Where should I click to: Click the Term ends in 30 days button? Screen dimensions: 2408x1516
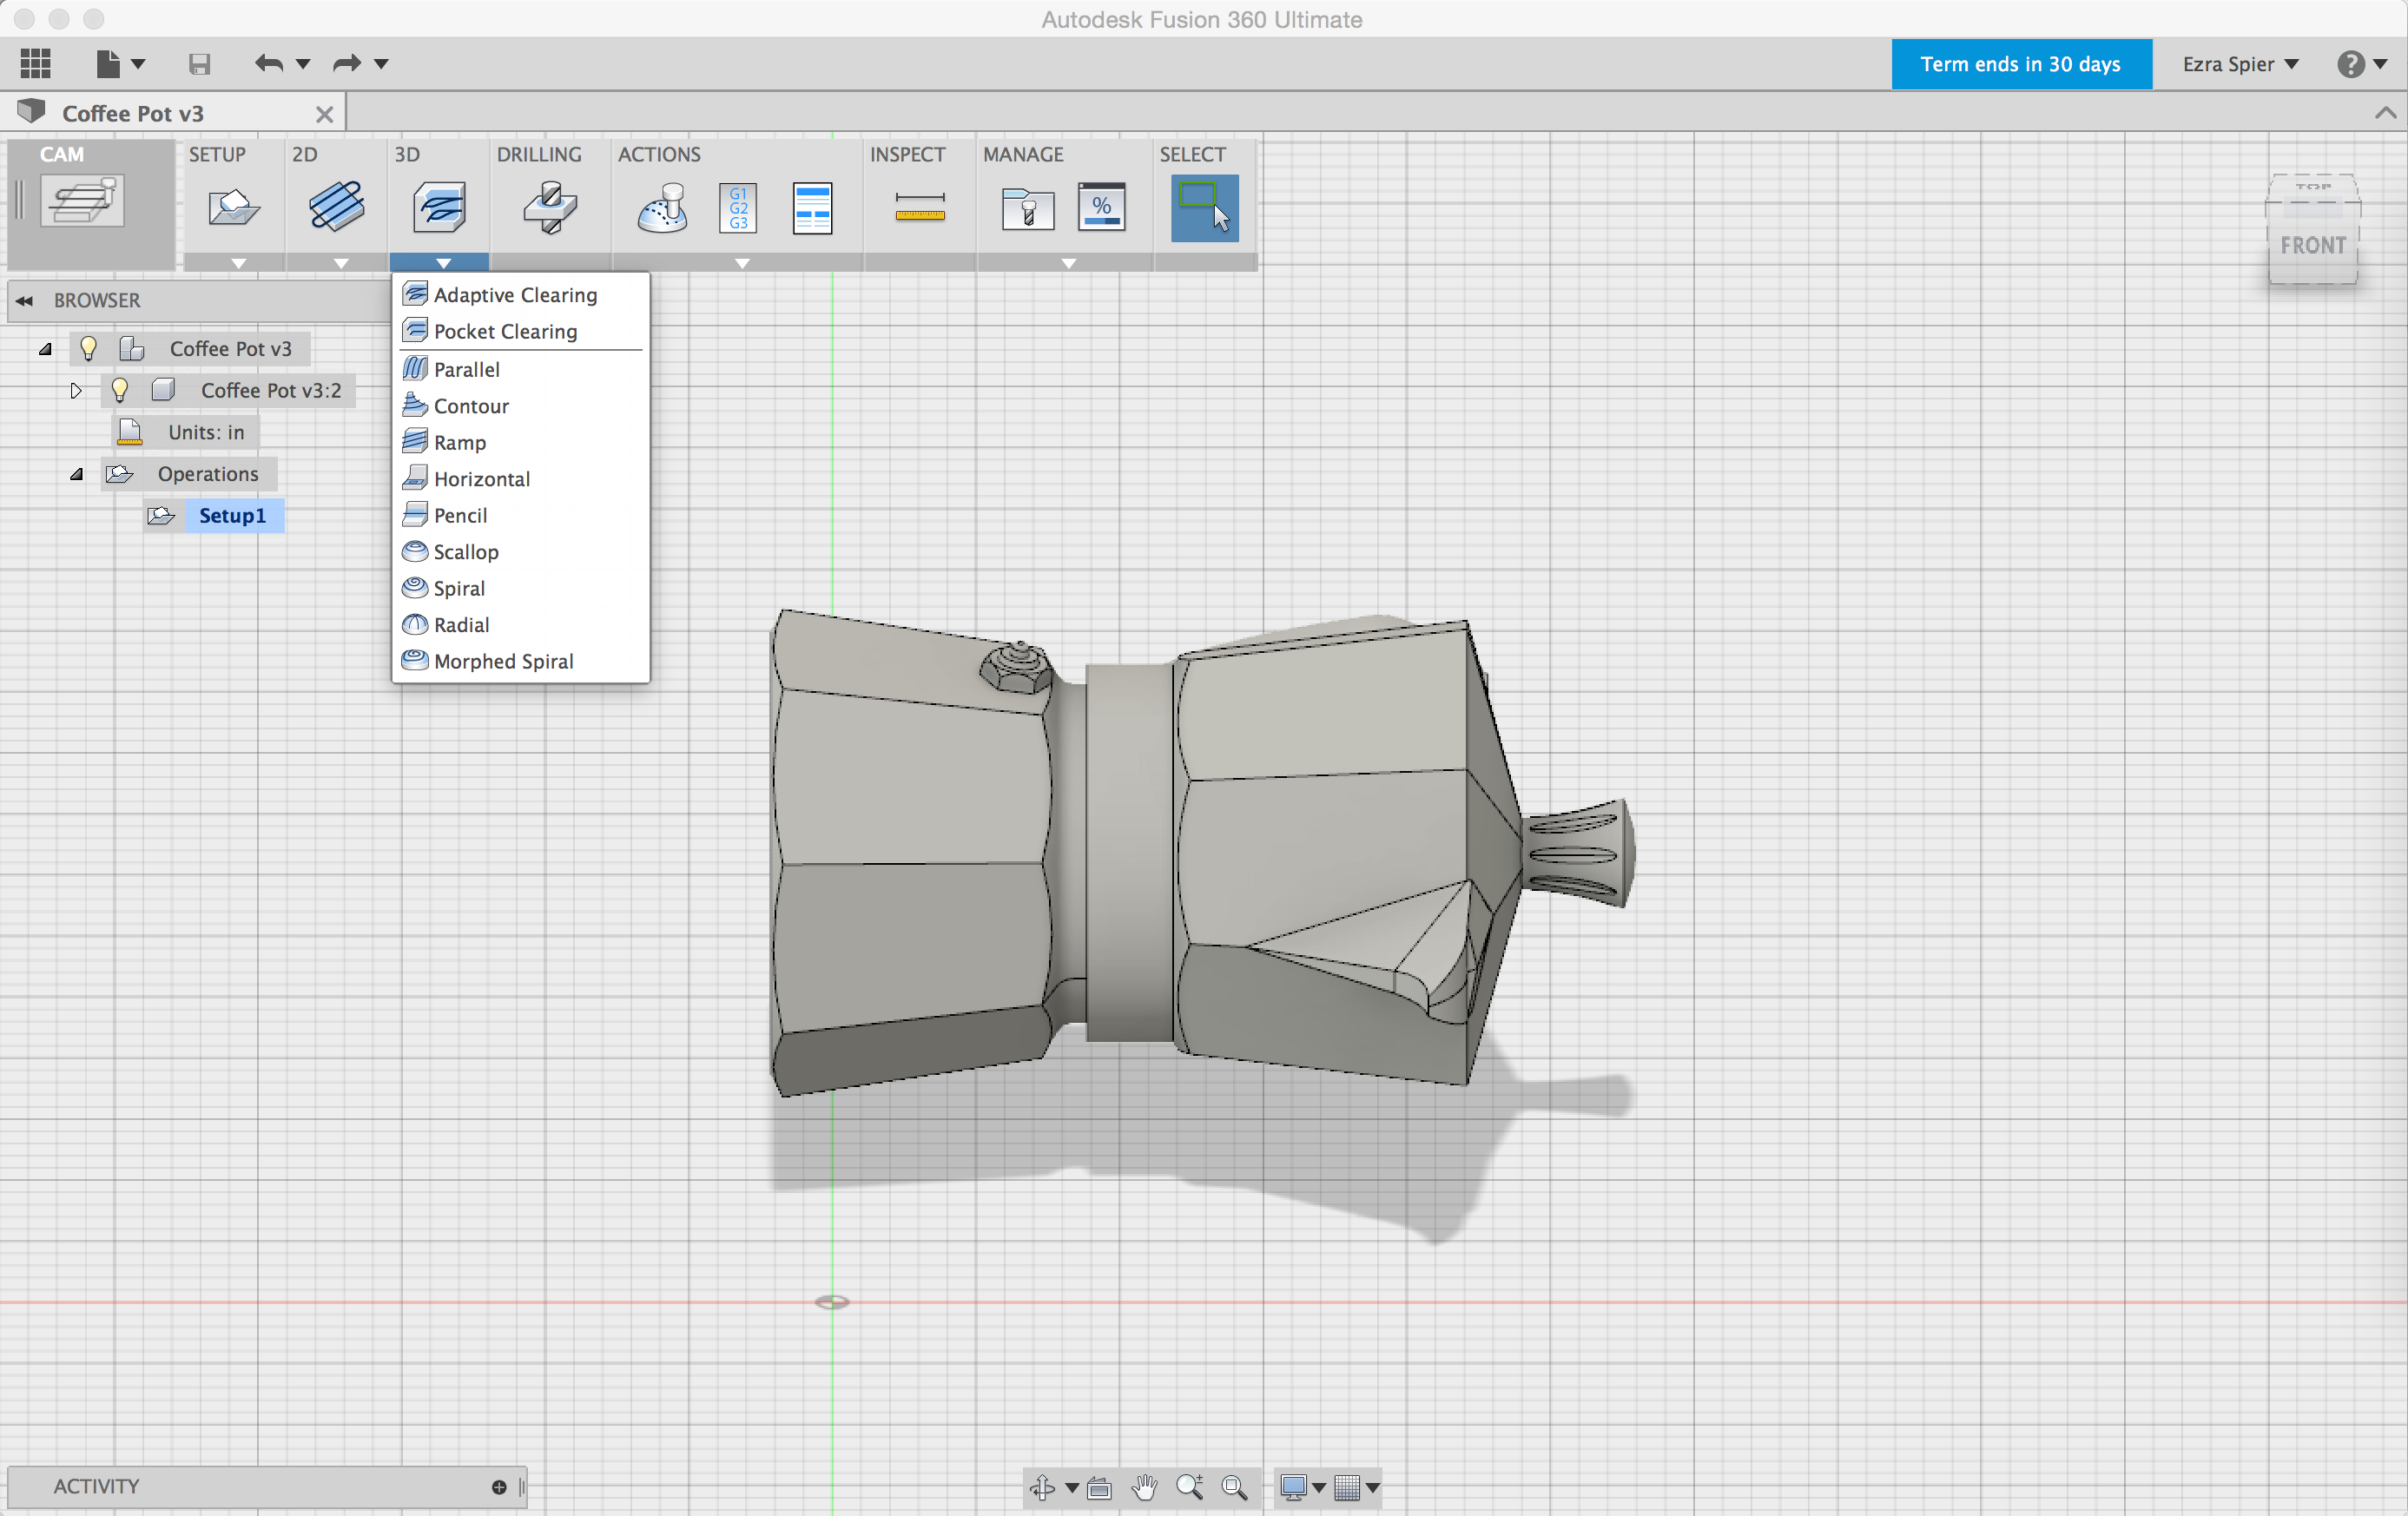(x=2021, y=63)
